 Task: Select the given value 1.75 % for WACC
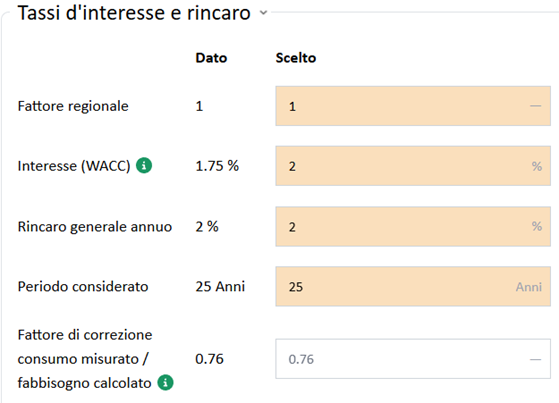[217, 166]
